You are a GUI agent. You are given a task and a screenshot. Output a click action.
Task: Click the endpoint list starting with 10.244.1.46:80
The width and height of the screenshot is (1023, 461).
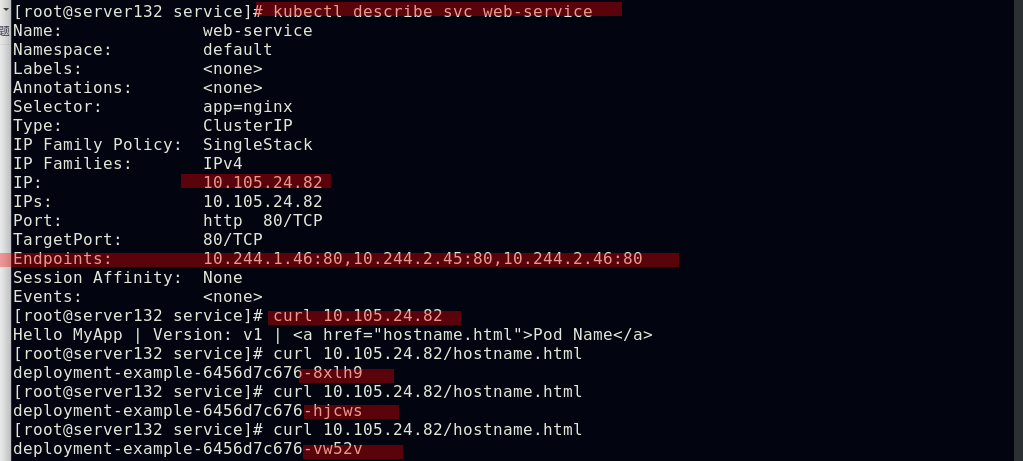[x=422, y=259]
